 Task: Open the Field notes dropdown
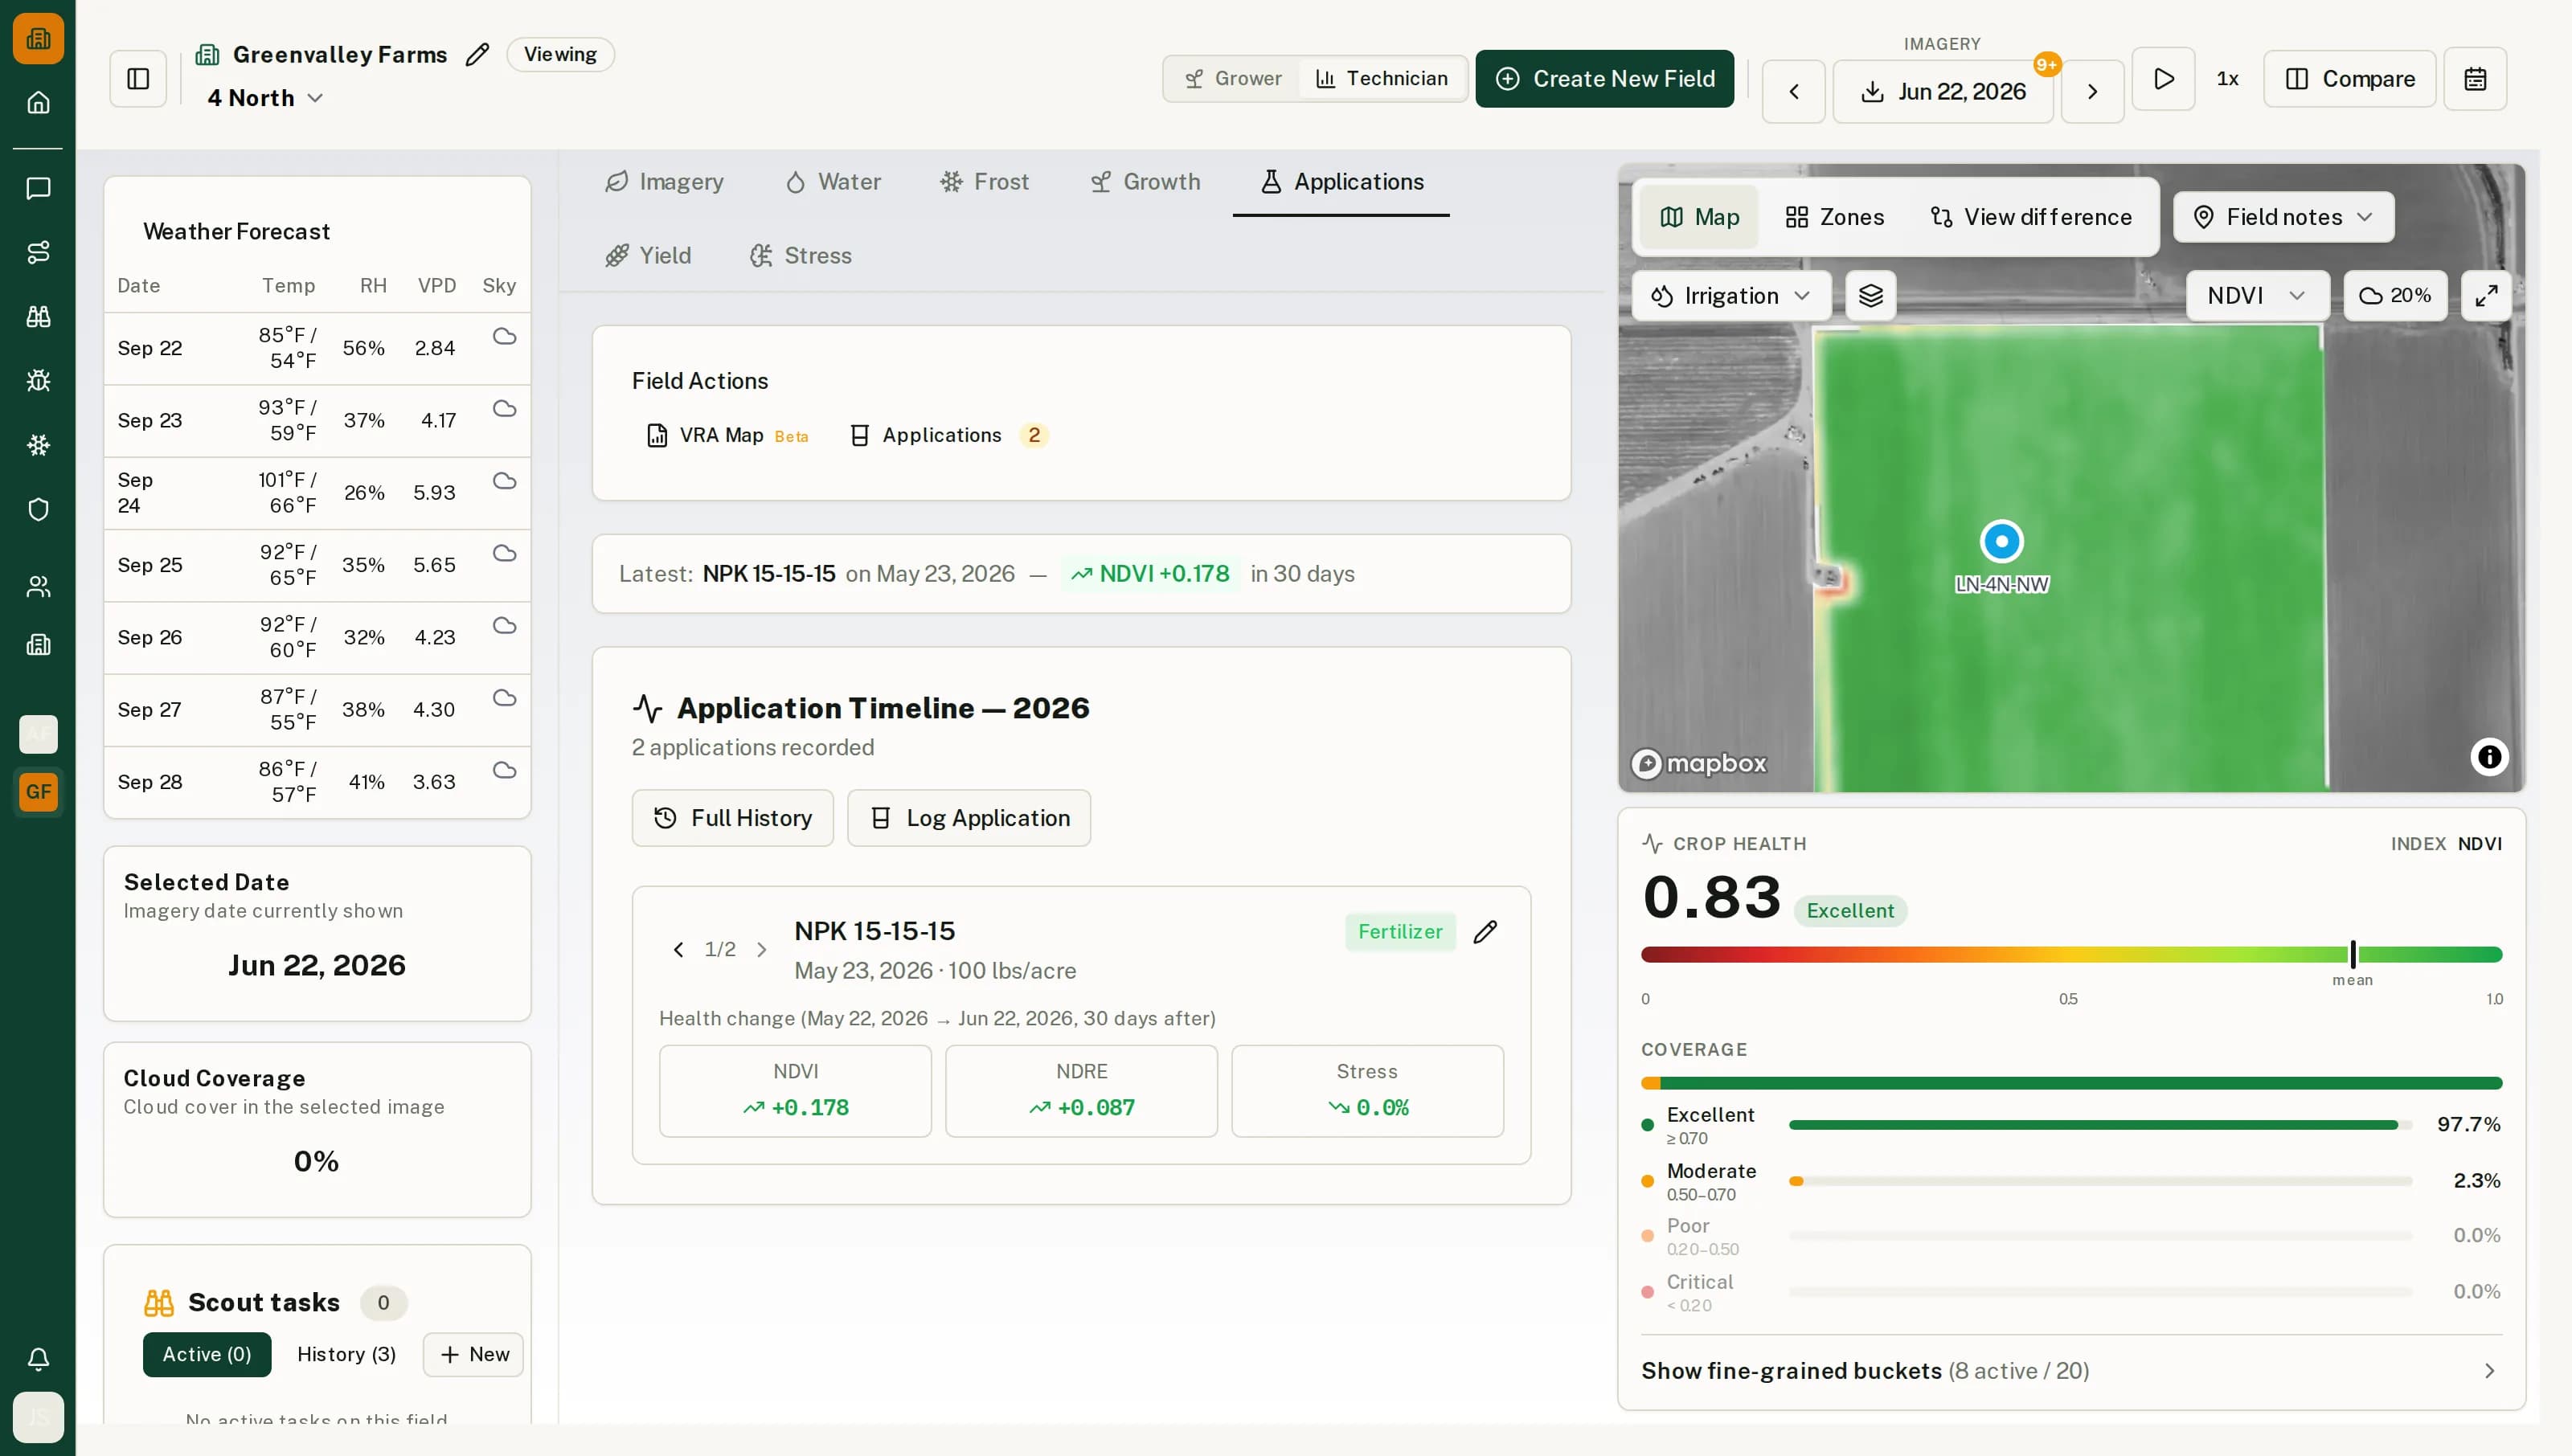pyautogui.click(x=2283, y=217)
